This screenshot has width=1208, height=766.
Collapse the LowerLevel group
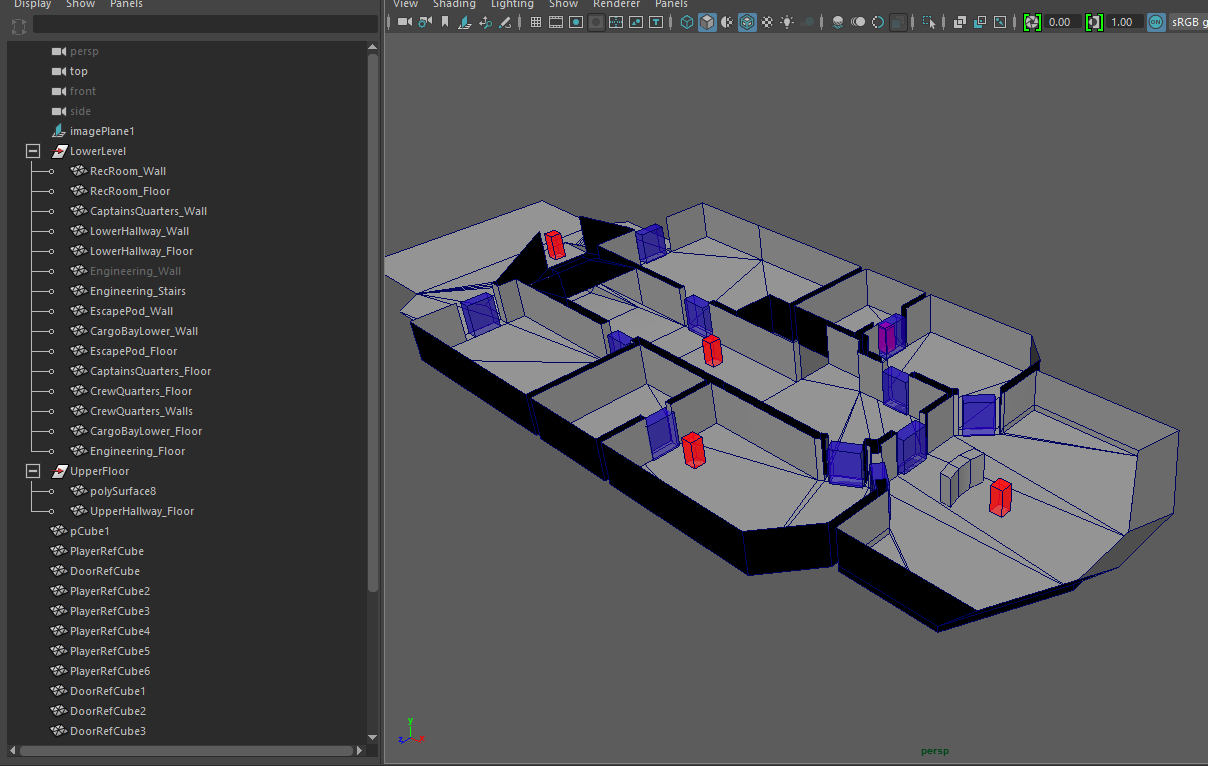click(x=33, y=151)
